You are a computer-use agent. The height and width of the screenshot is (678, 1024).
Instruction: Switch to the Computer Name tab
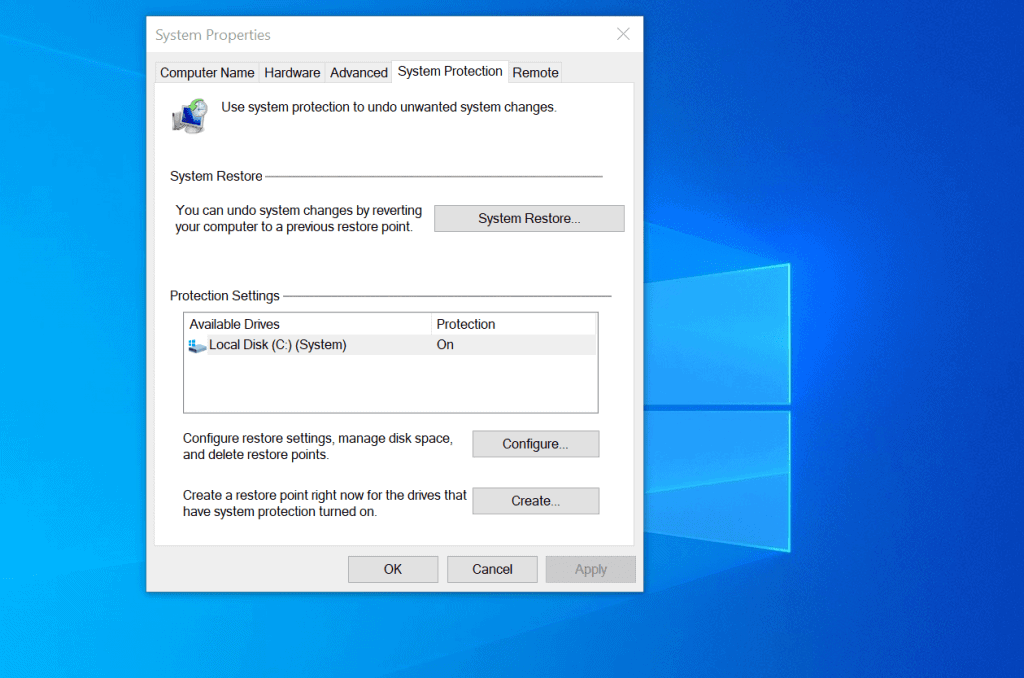coord(207,72)
